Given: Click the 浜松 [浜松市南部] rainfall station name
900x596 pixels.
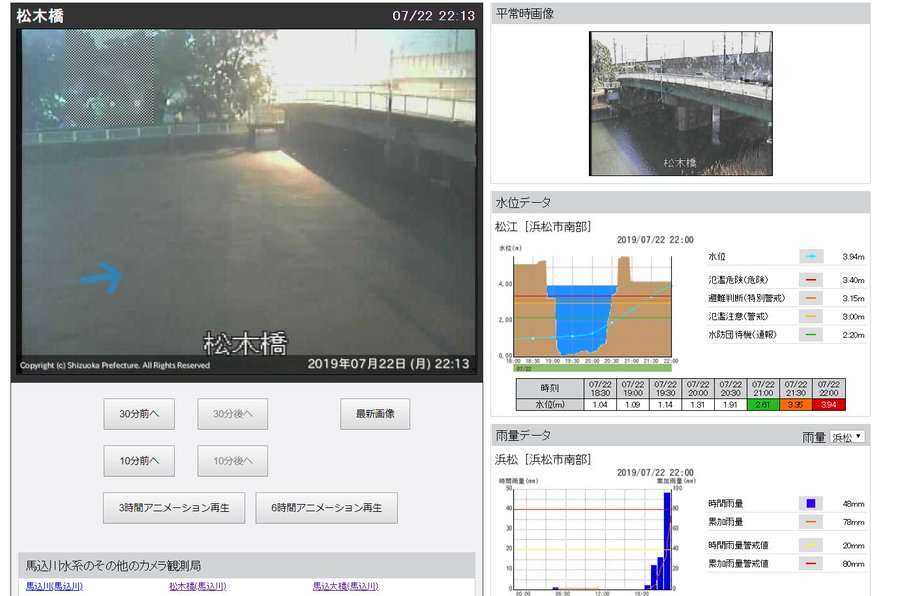Looking at the screenshot, I should pos(543,460).
